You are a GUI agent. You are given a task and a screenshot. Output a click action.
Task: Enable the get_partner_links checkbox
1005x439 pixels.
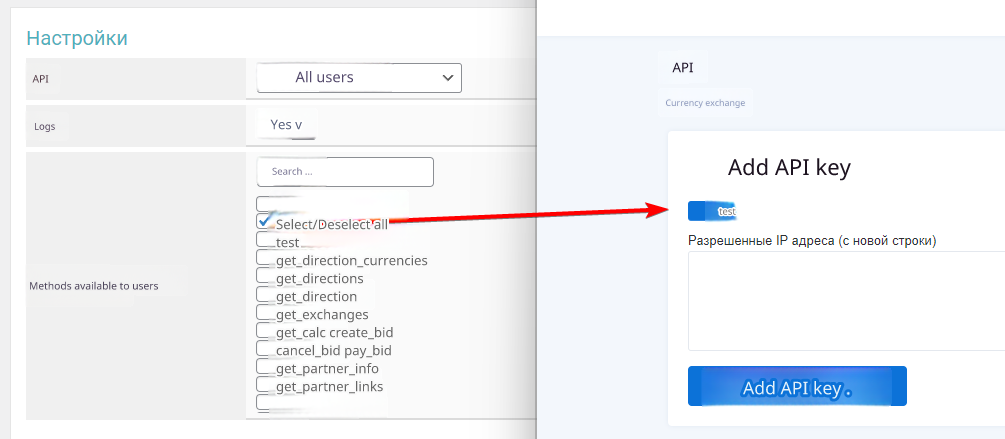point(265,386)
